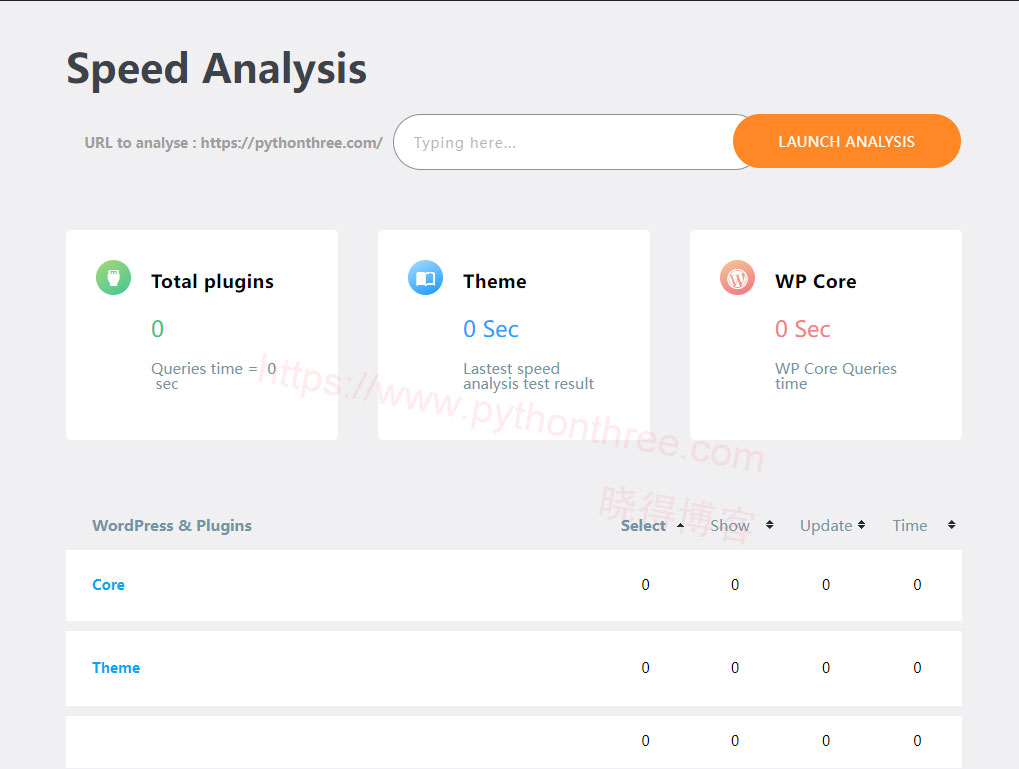Click Theme row's Time value 0

pos(917,668)
